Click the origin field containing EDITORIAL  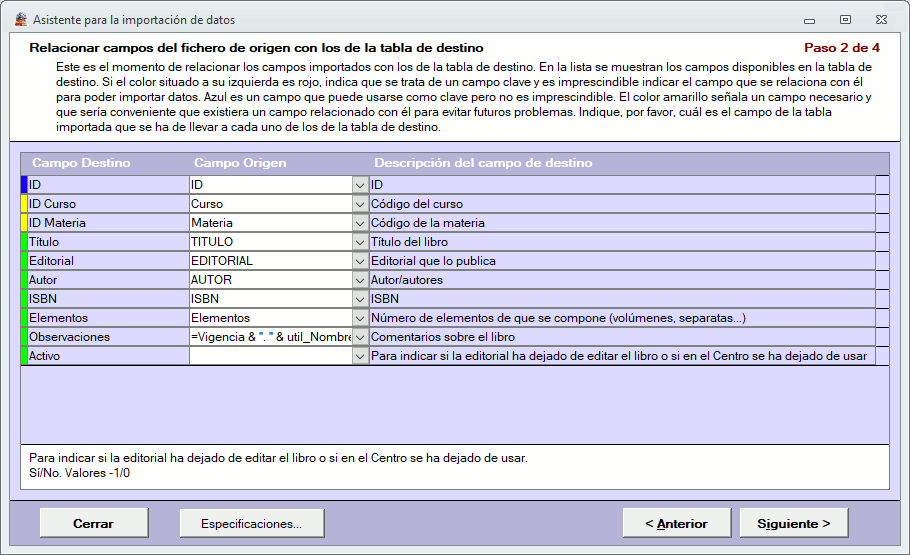pyautogui.click(x=270, y=261)
